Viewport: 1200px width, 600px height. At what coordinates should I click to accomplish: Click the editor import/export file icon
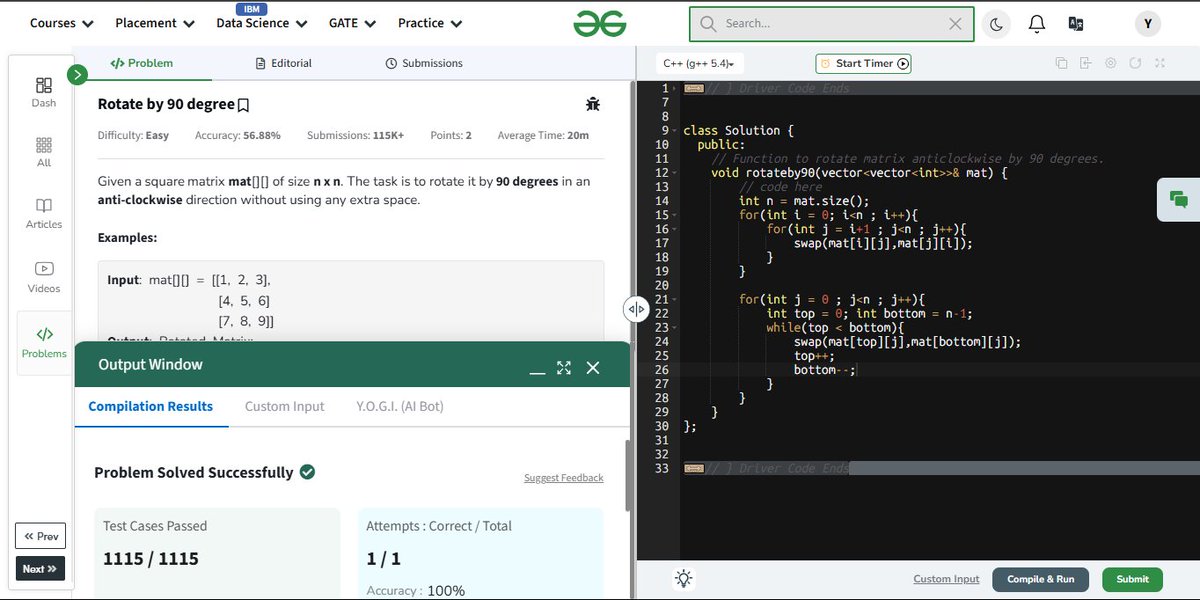(x=1086, y=63)
